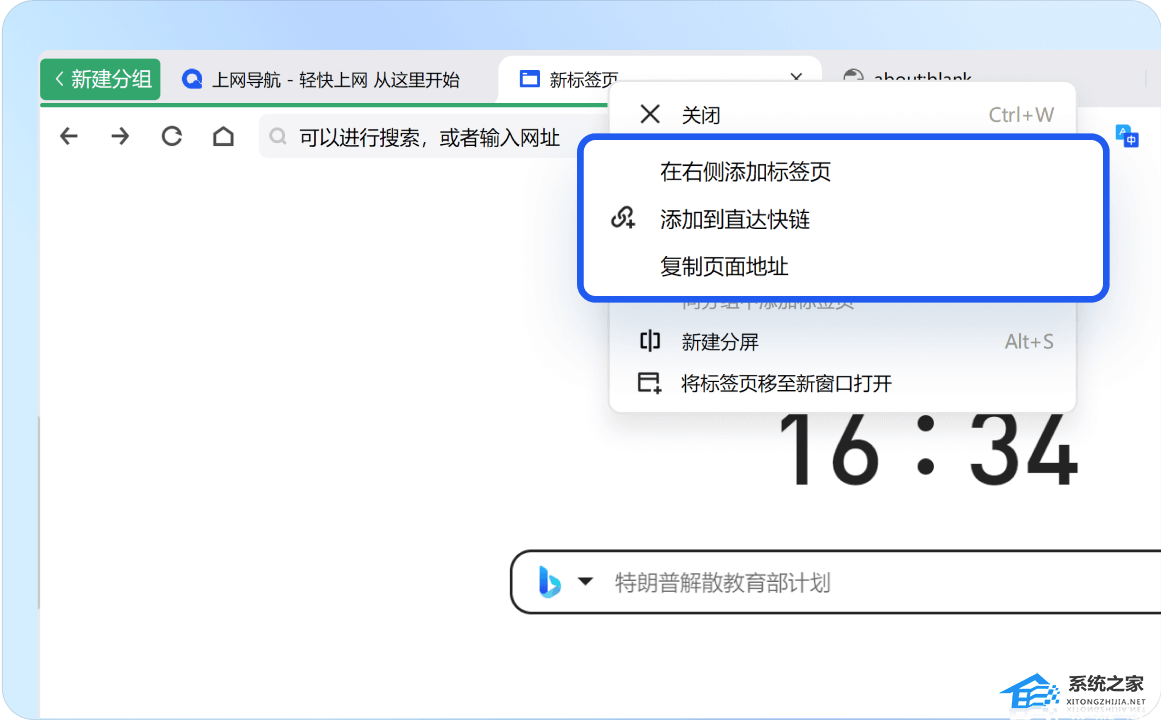Click the Q logo icon on 上网导航 tab
Viewport: 1161px width, 720px height.
(x=193, y=79)
